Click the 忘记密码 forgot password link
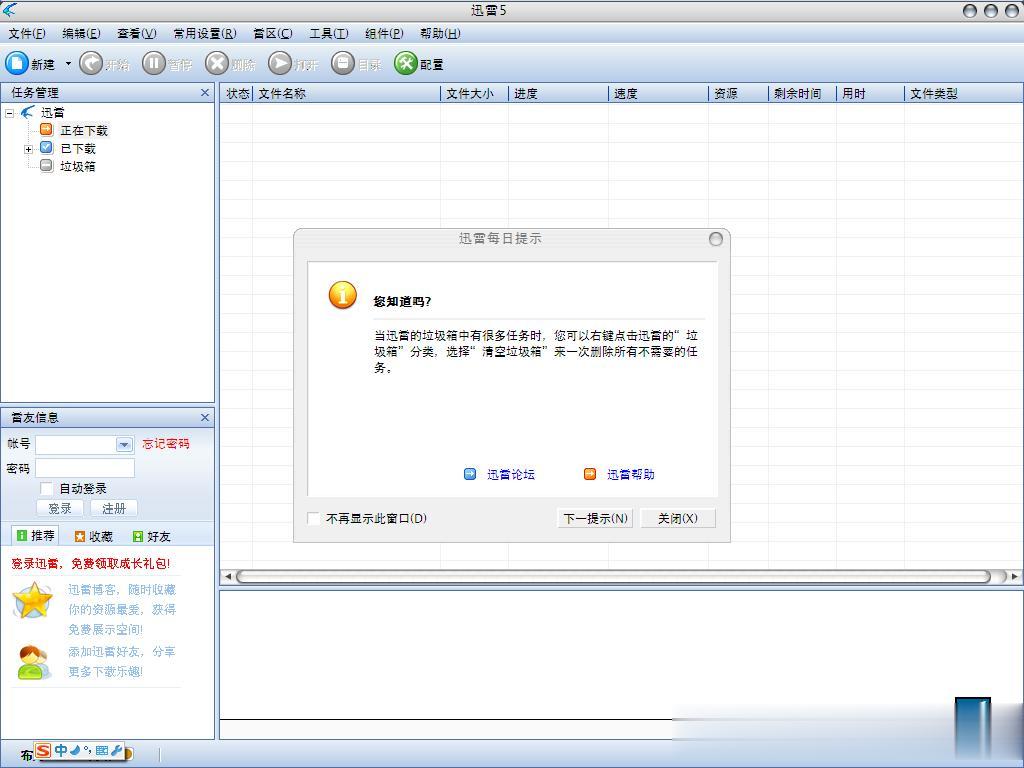This screenshot has width=1024, height=768. [166, 444]
